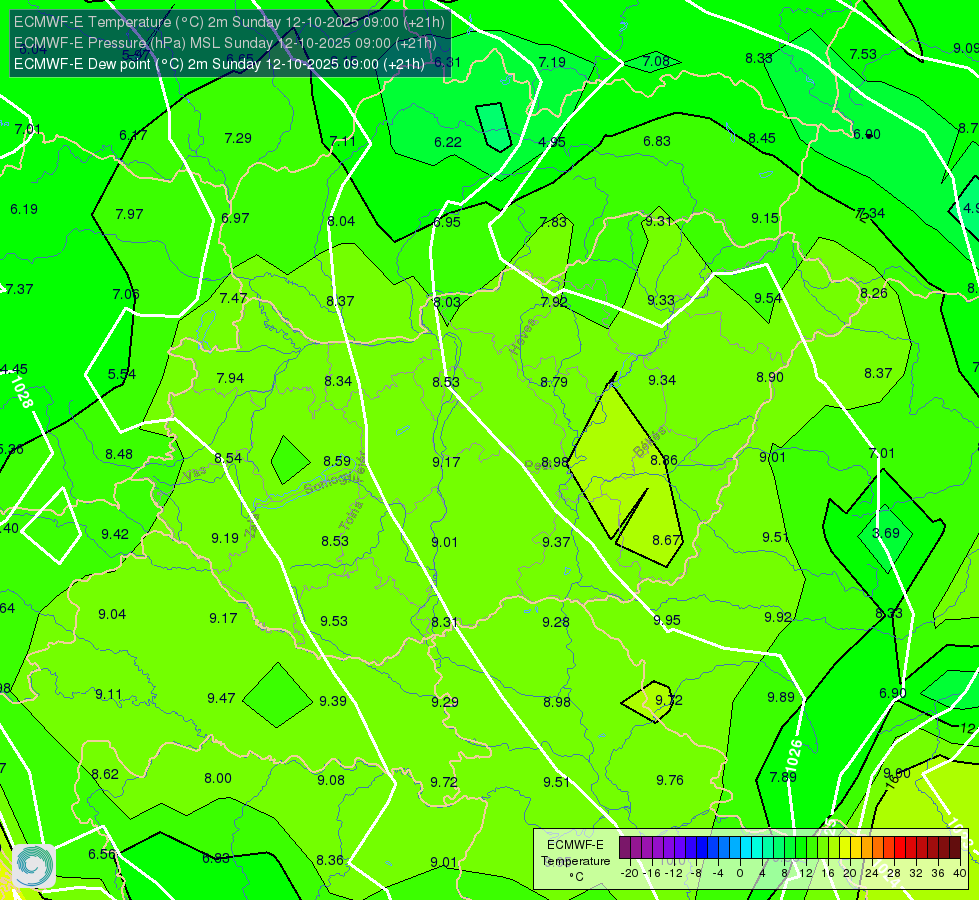979x900 pixels.
Task: Click the map value 9.54
Action: (768, 298)
